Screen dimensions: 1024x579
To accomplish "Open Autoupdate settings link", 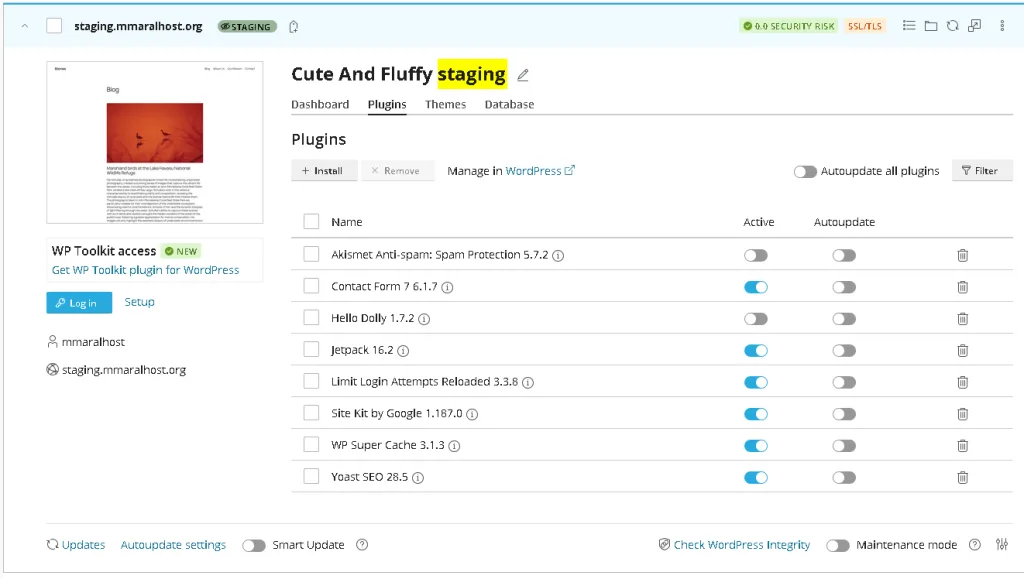I will pyautogui.click(x=173, y=544).
